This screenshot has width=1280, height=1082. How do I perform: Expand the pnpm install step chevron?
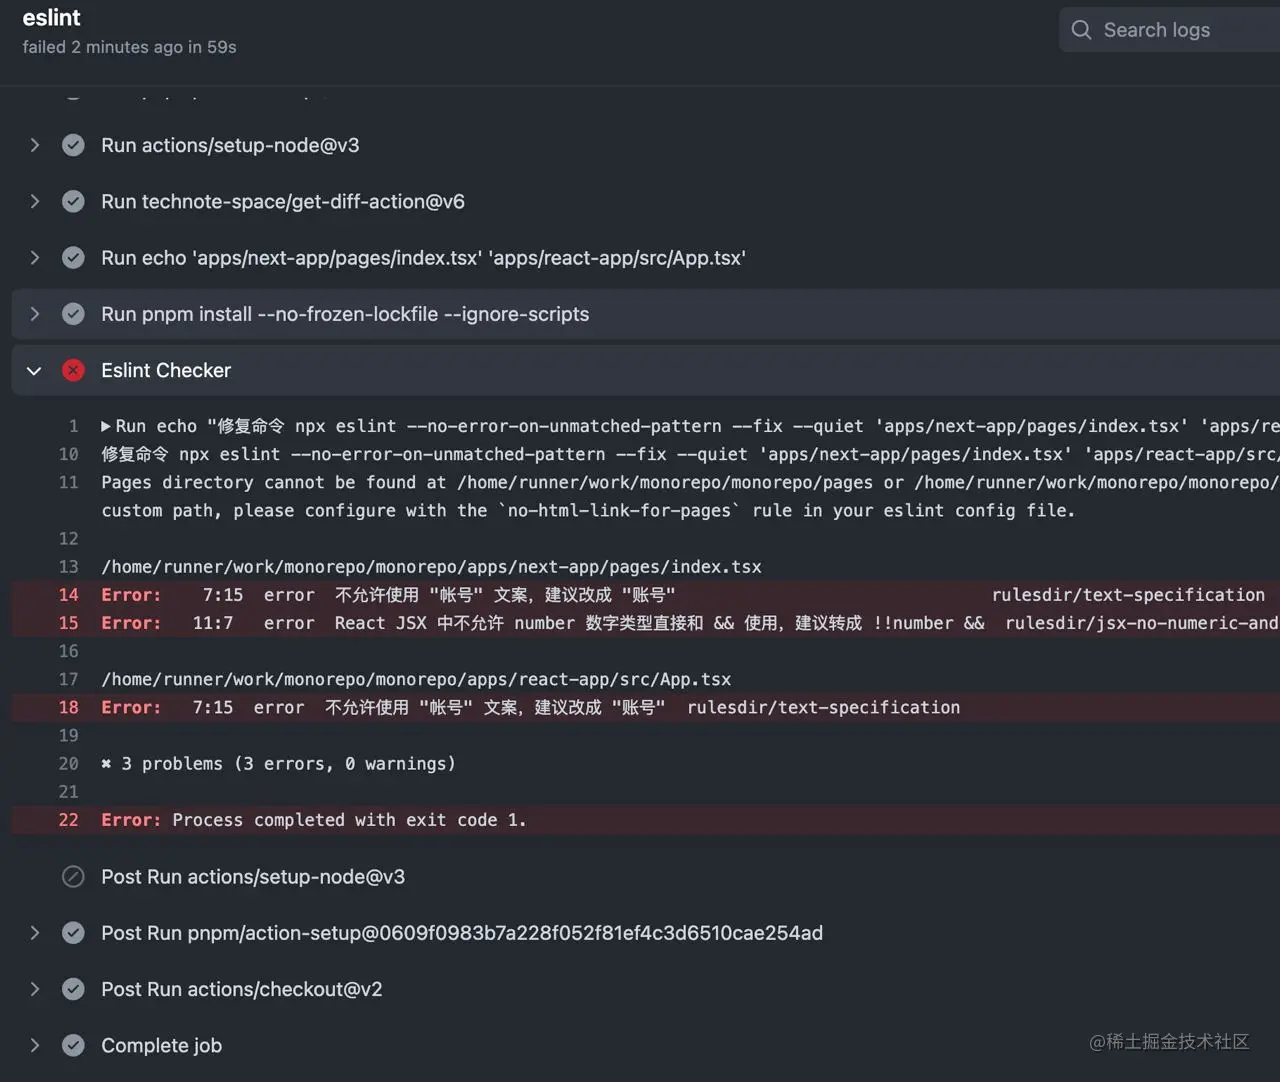point(34,314)
